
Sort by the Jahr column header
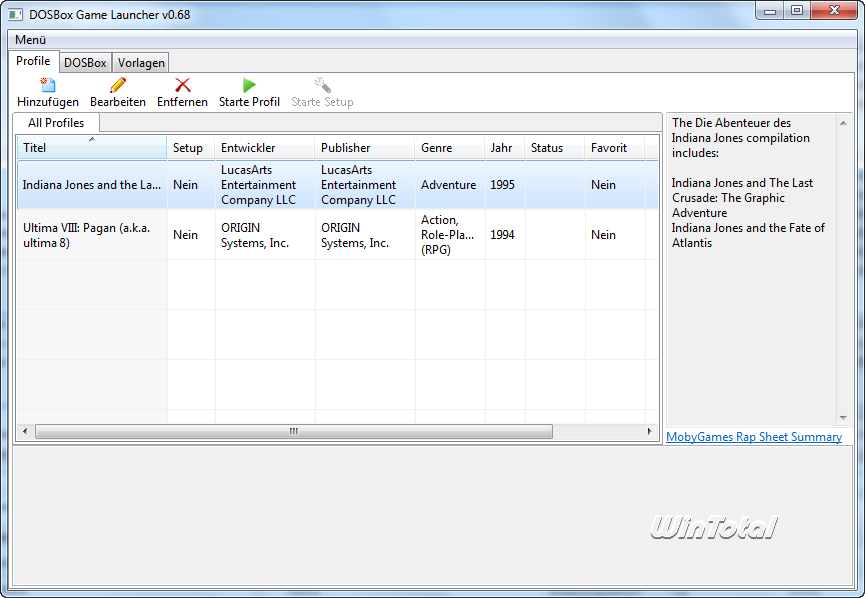[x=505, y=148]
